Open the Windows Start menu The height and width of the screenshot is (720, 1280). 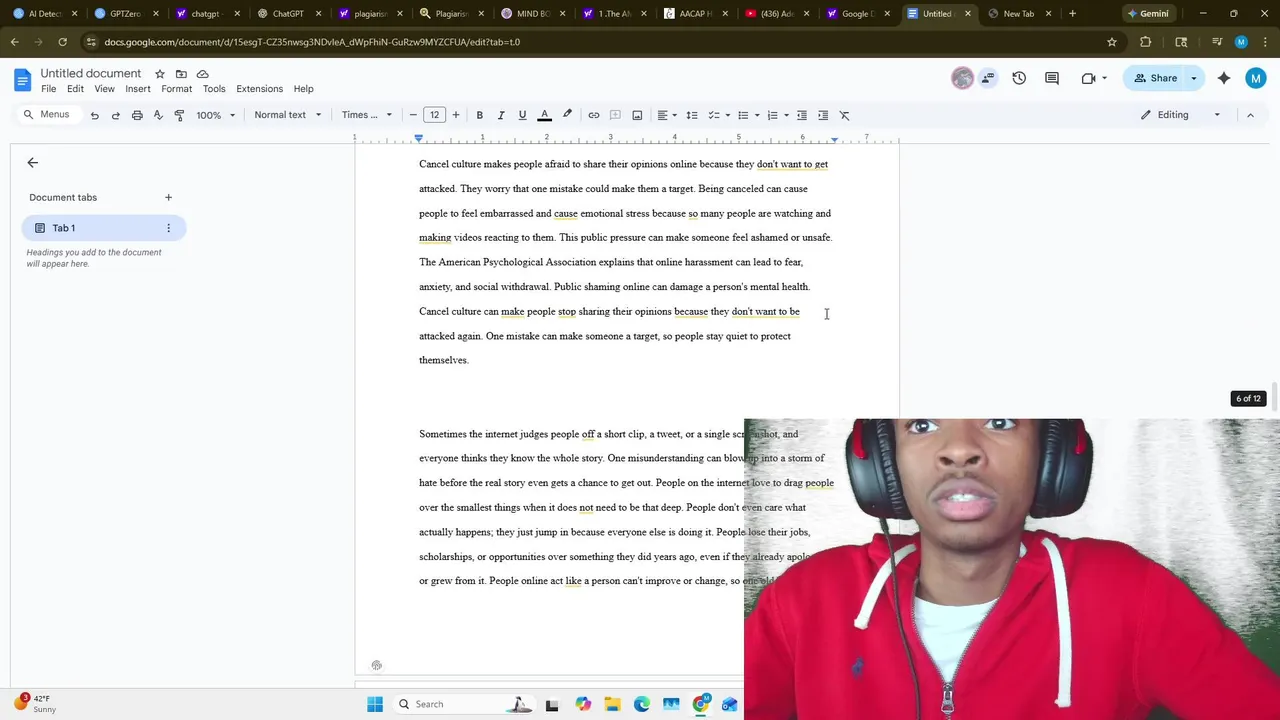point(375,704)
